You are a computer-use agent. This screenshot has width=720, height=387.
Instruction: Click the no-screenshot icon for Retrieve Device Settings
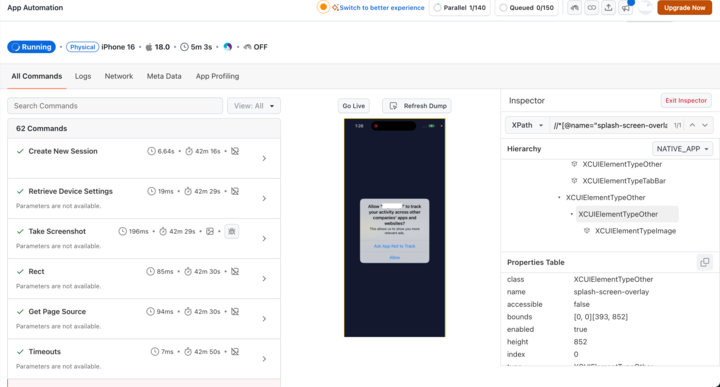(x=235, y=191)
